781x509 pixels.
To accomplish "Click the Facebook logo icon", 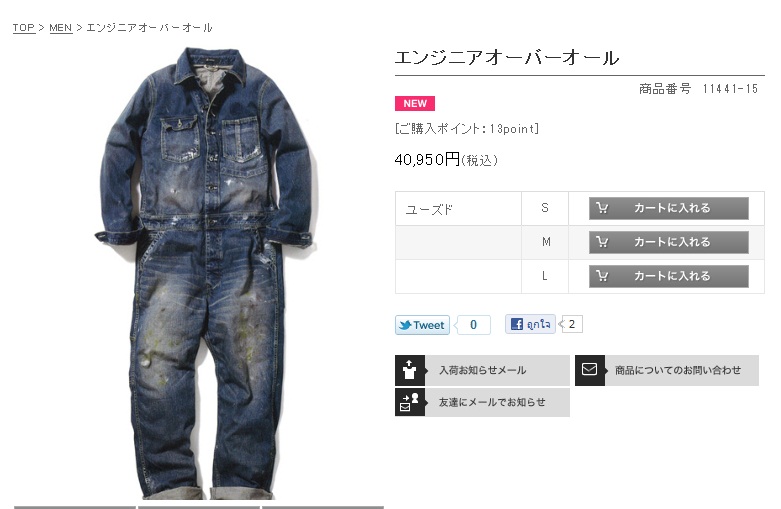I will [x=517, y=324].
